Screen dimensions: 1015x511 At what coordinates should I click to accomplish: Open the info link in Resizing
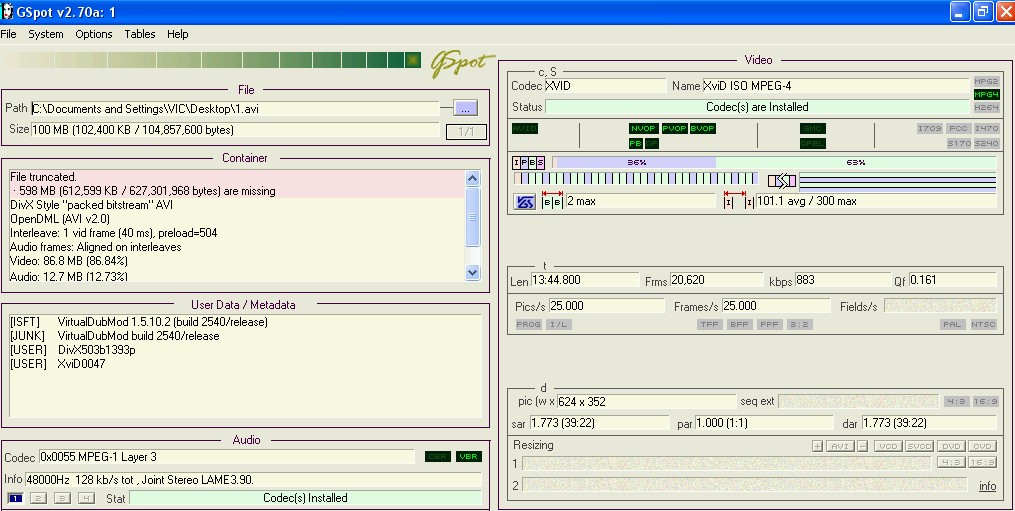pos(987,486)
